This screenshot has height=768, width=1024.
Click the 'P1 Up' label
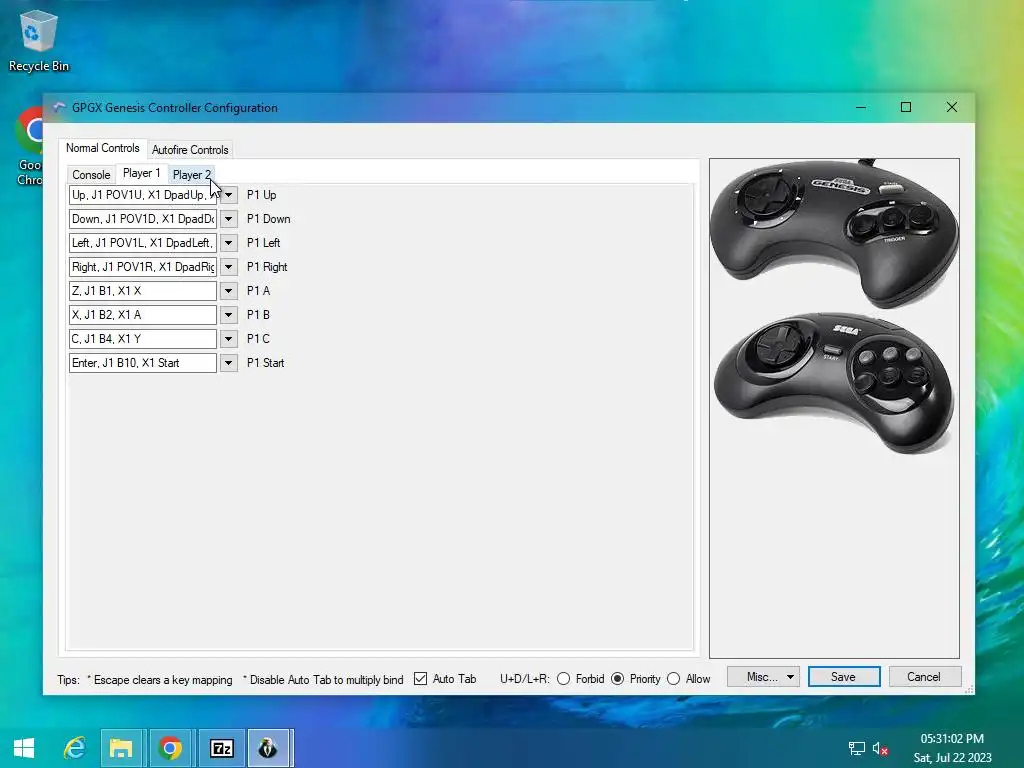(261, 195)
